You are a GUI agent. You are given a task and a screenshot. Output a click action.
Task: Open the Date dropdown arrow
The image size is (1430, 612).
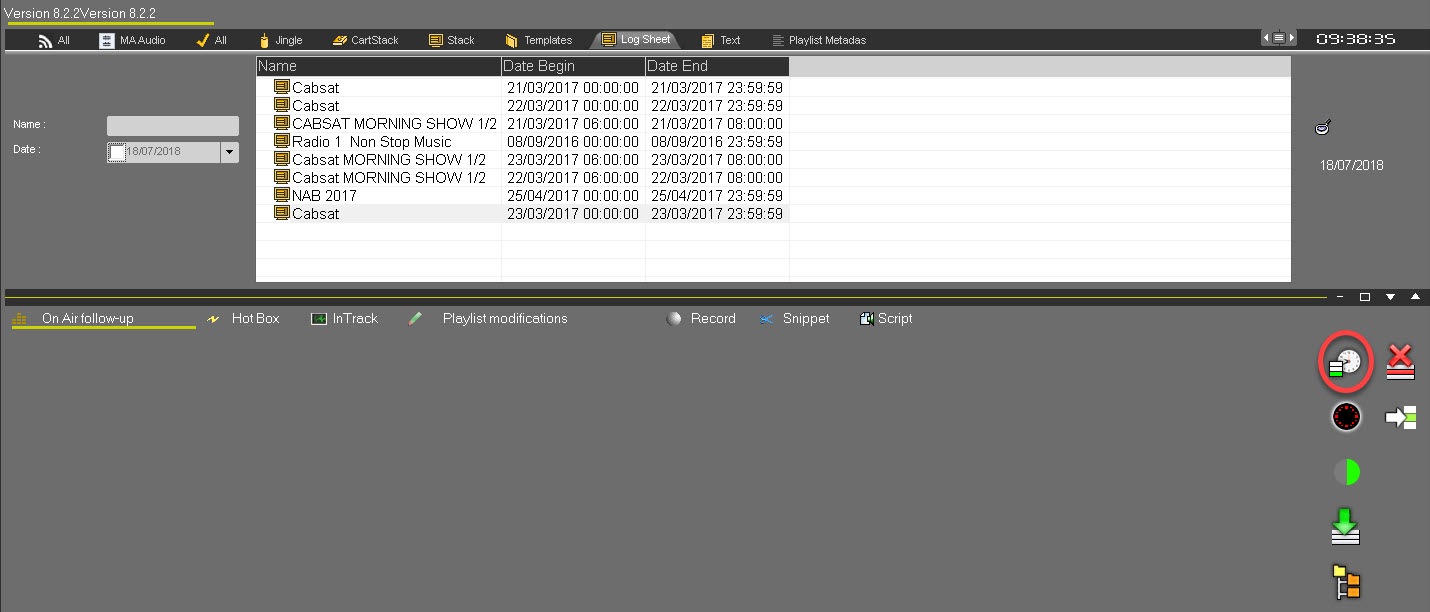coord(229,152)
